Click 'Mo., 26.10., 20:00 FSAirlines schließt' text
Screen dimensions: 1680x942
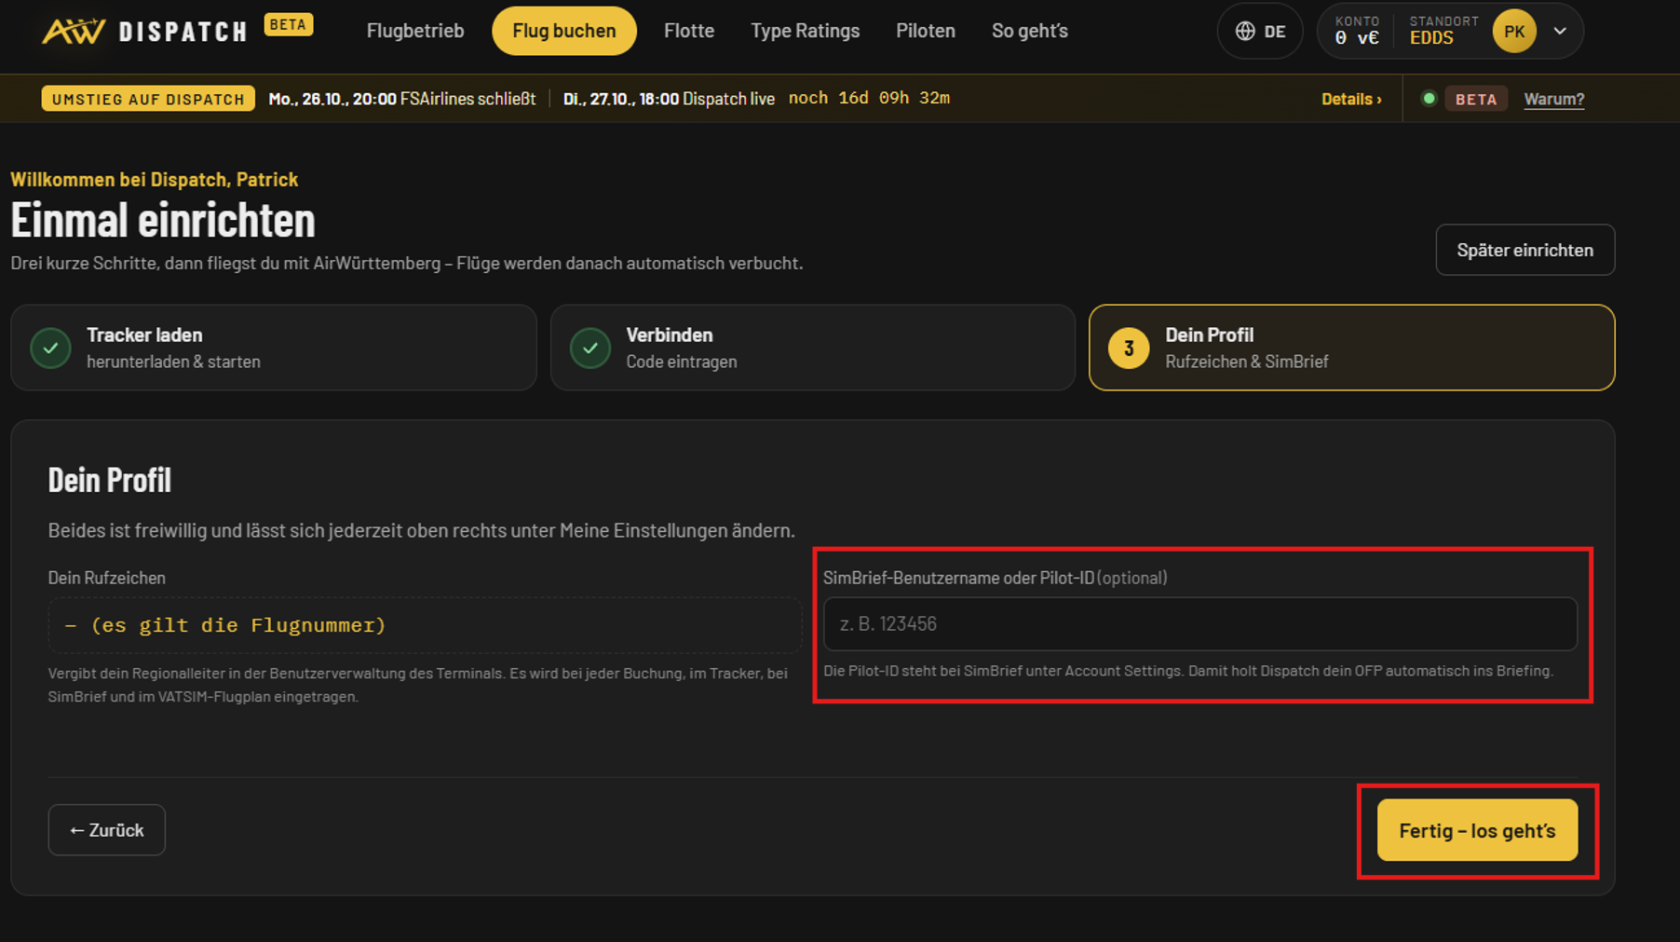pyautogui.click(x=402, y=99)
